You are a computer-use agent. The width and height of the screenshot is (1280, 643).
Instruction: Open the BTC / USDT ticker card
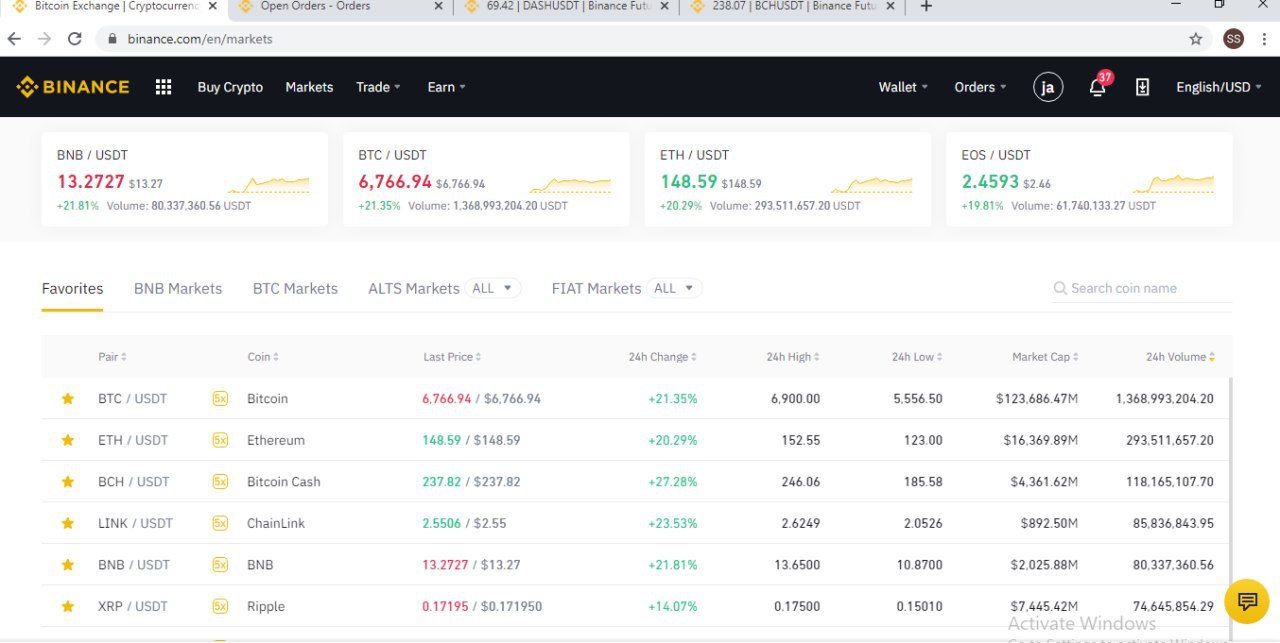coord(486,180)
